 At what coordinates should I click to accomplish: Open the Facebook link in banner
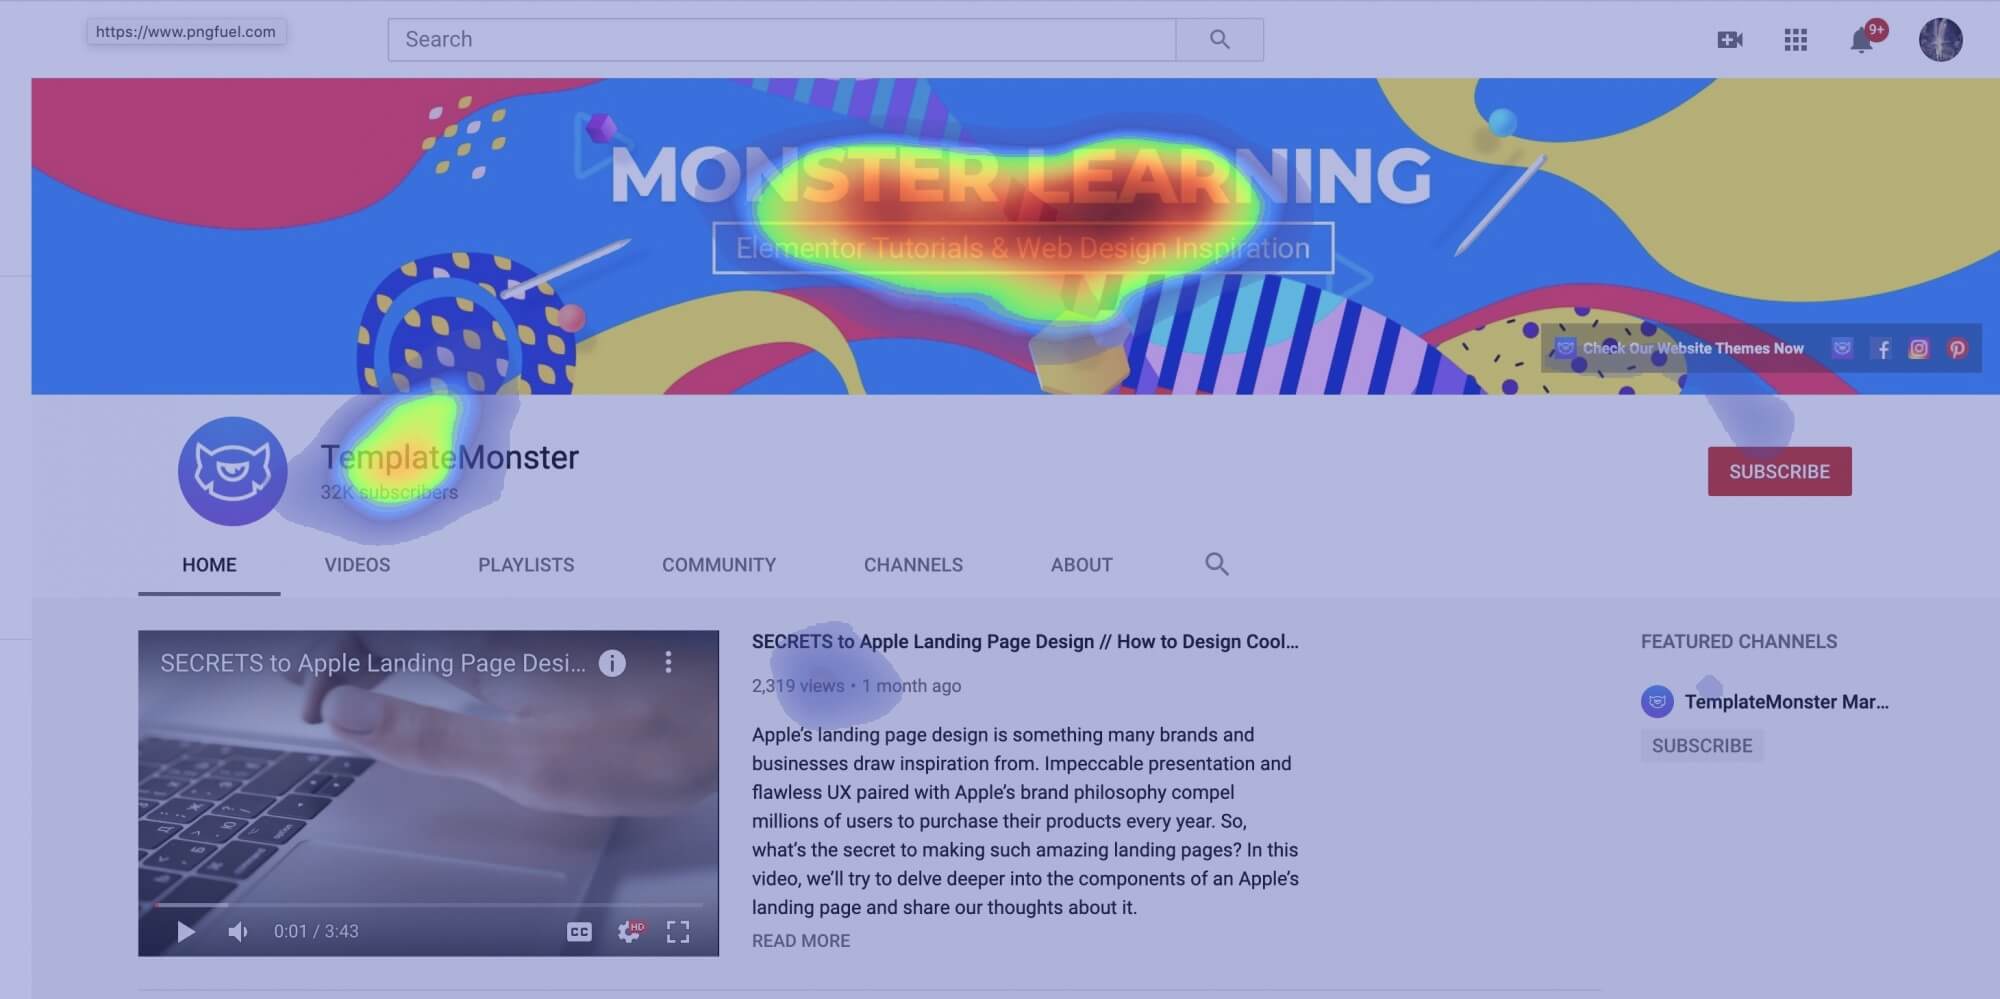tap(1883, 349)
